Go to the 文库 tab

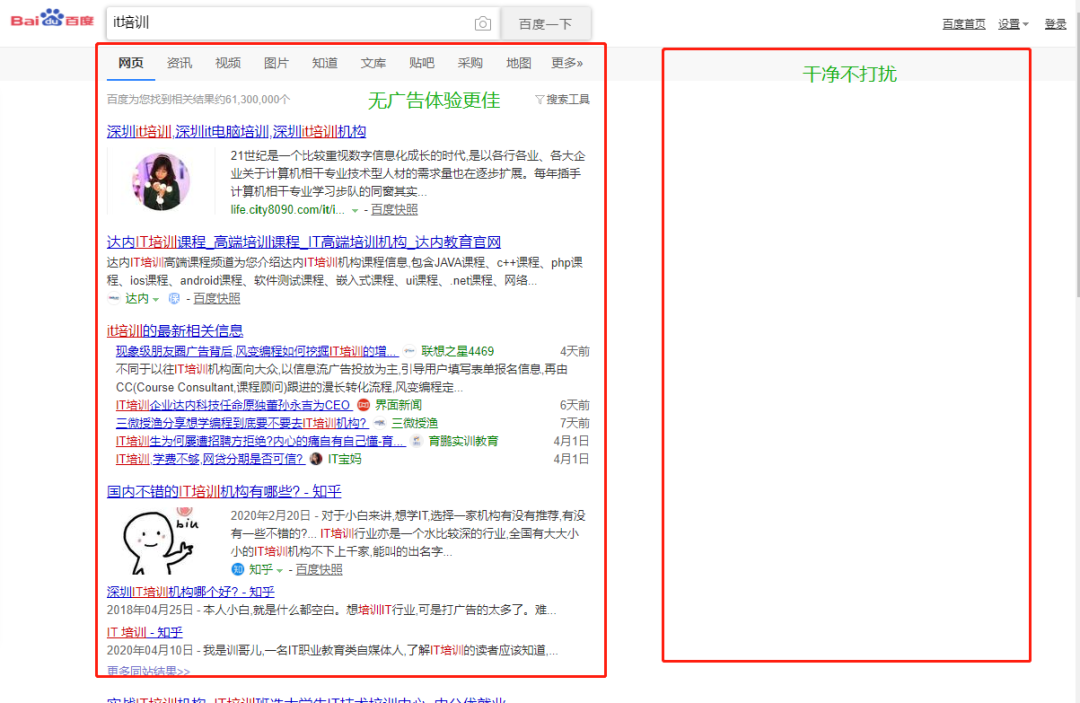(x=373, y=63)
